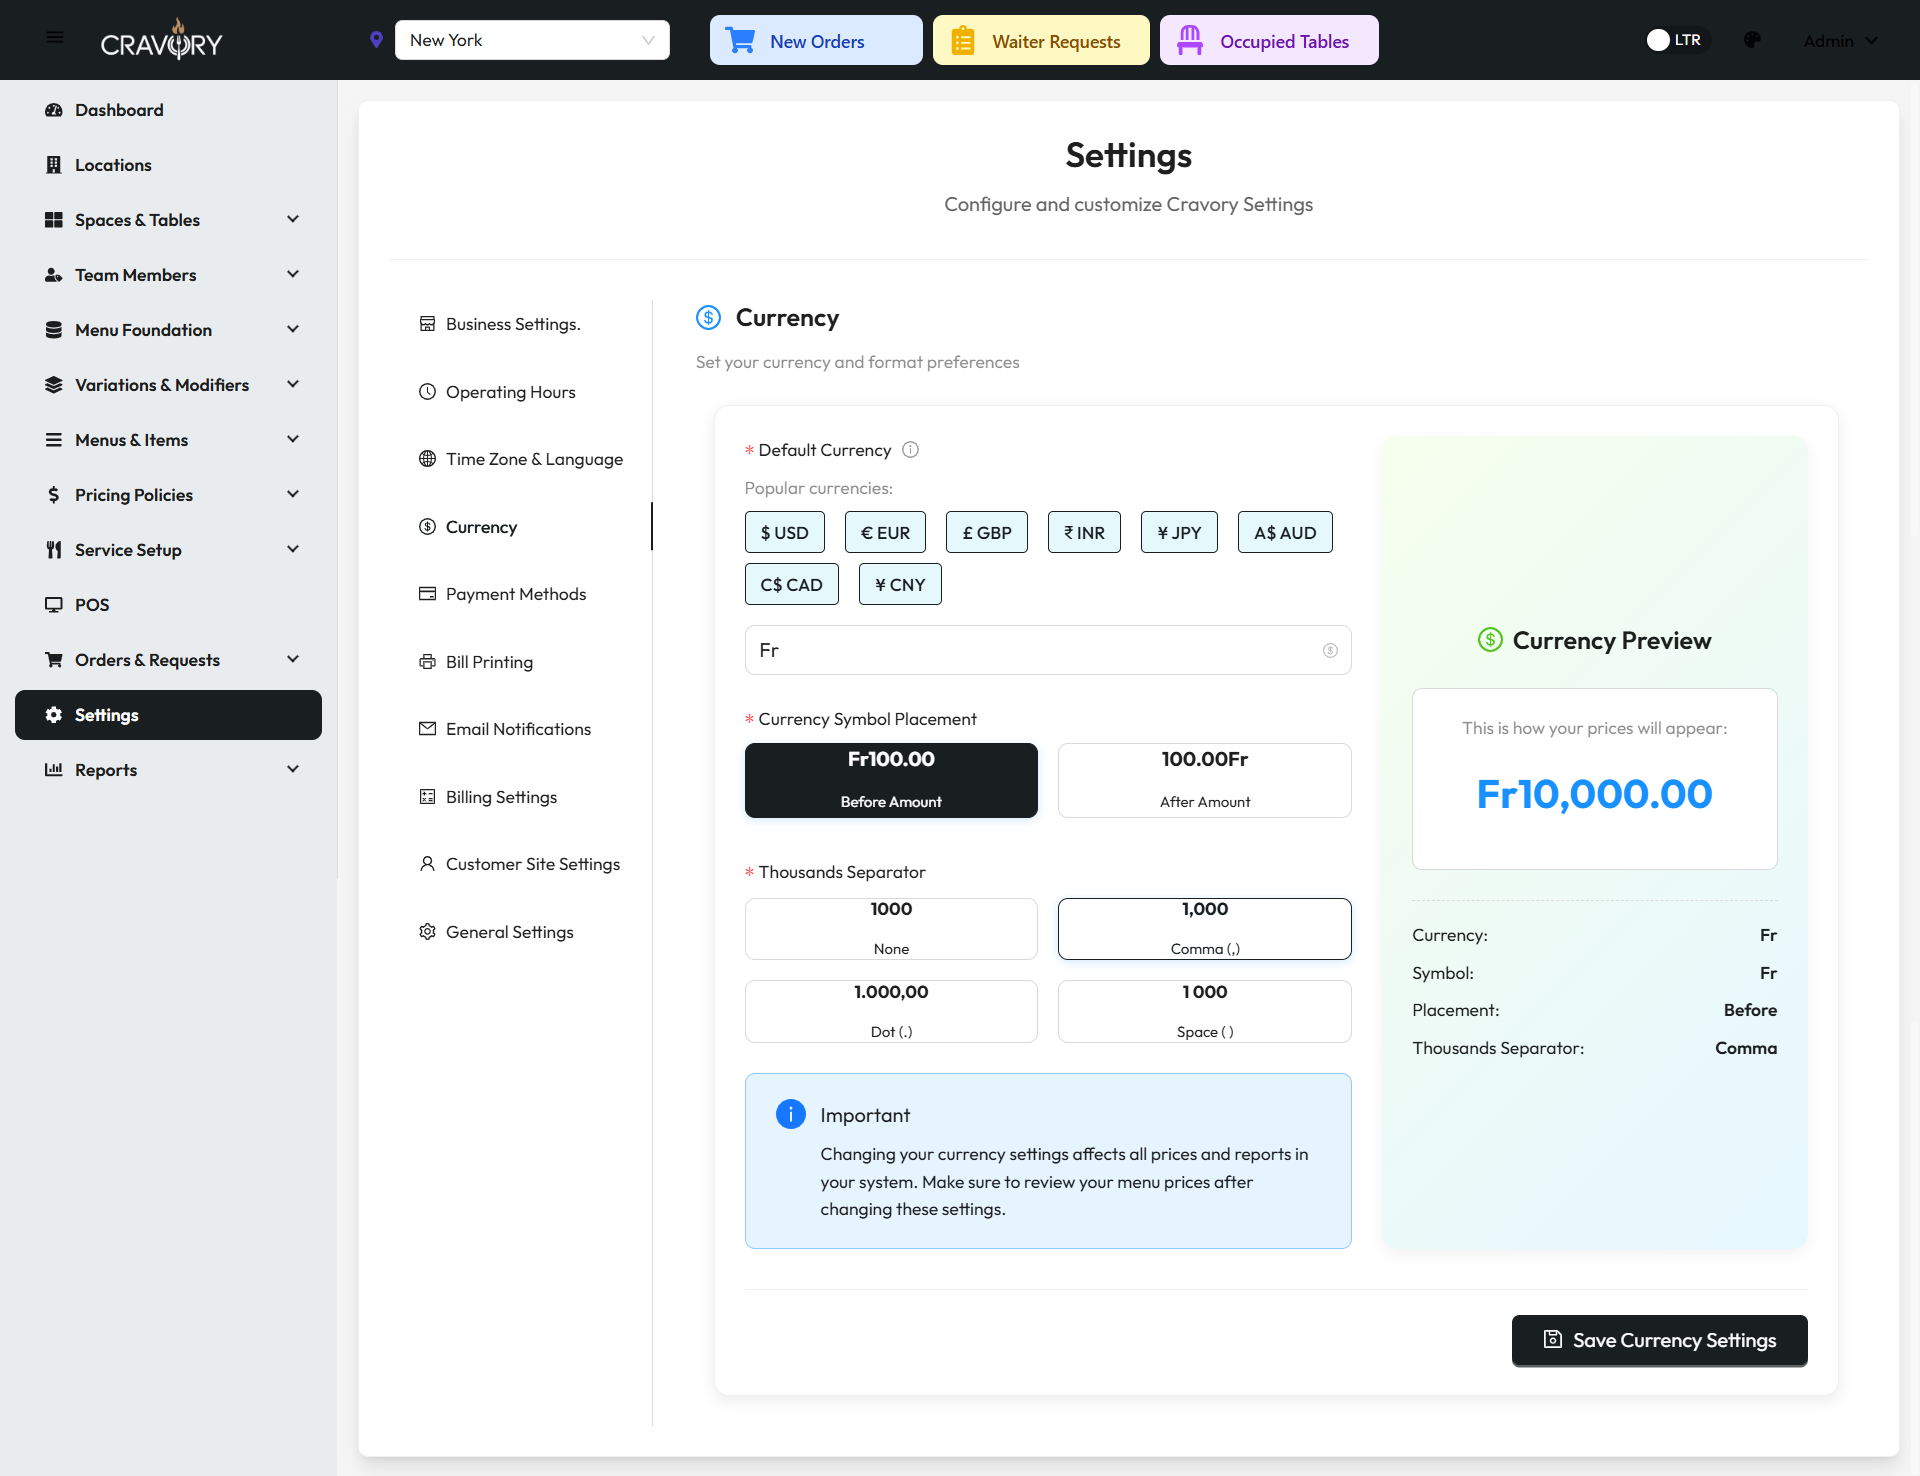The height and width of the screenshot is (1476, 1920).
Task: Click the Operating Hours clock icon
Action: point(427,392)
